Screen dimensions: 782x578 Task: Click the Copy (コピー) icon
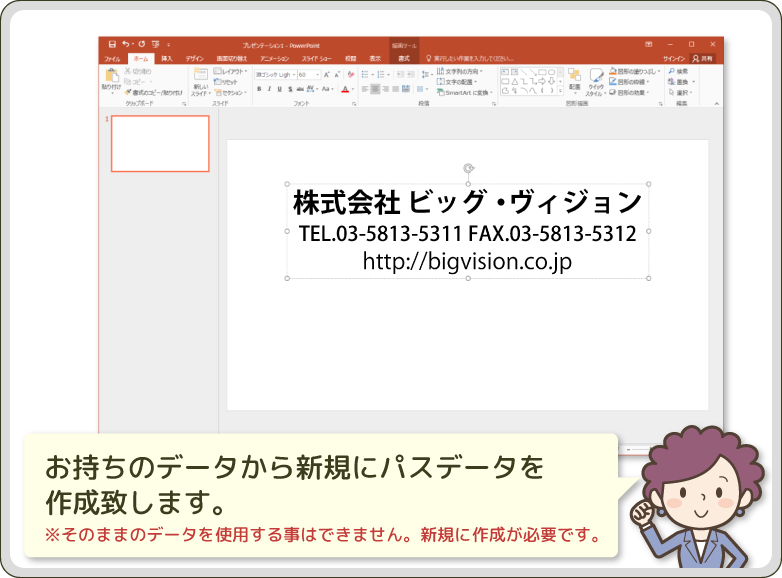coord(128,82)
